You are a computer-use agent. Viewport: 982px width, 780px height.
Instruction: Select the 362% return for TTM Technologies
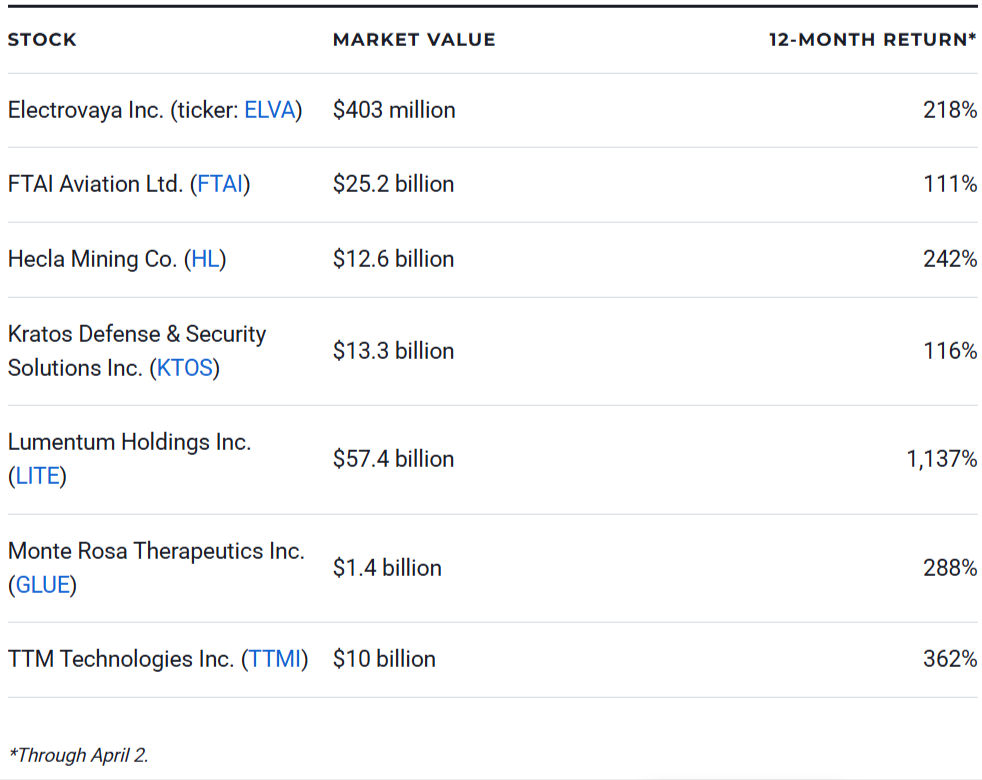coord(950,659)
